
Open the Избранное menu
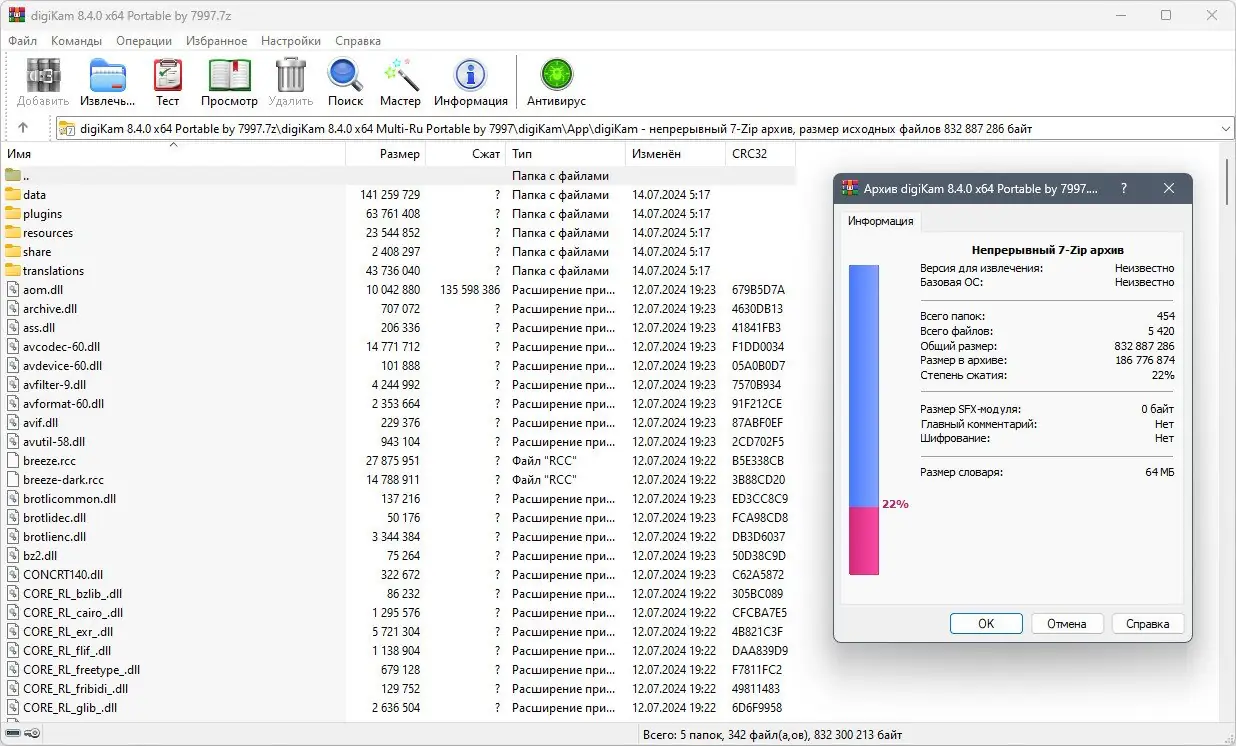coord(216,41)
